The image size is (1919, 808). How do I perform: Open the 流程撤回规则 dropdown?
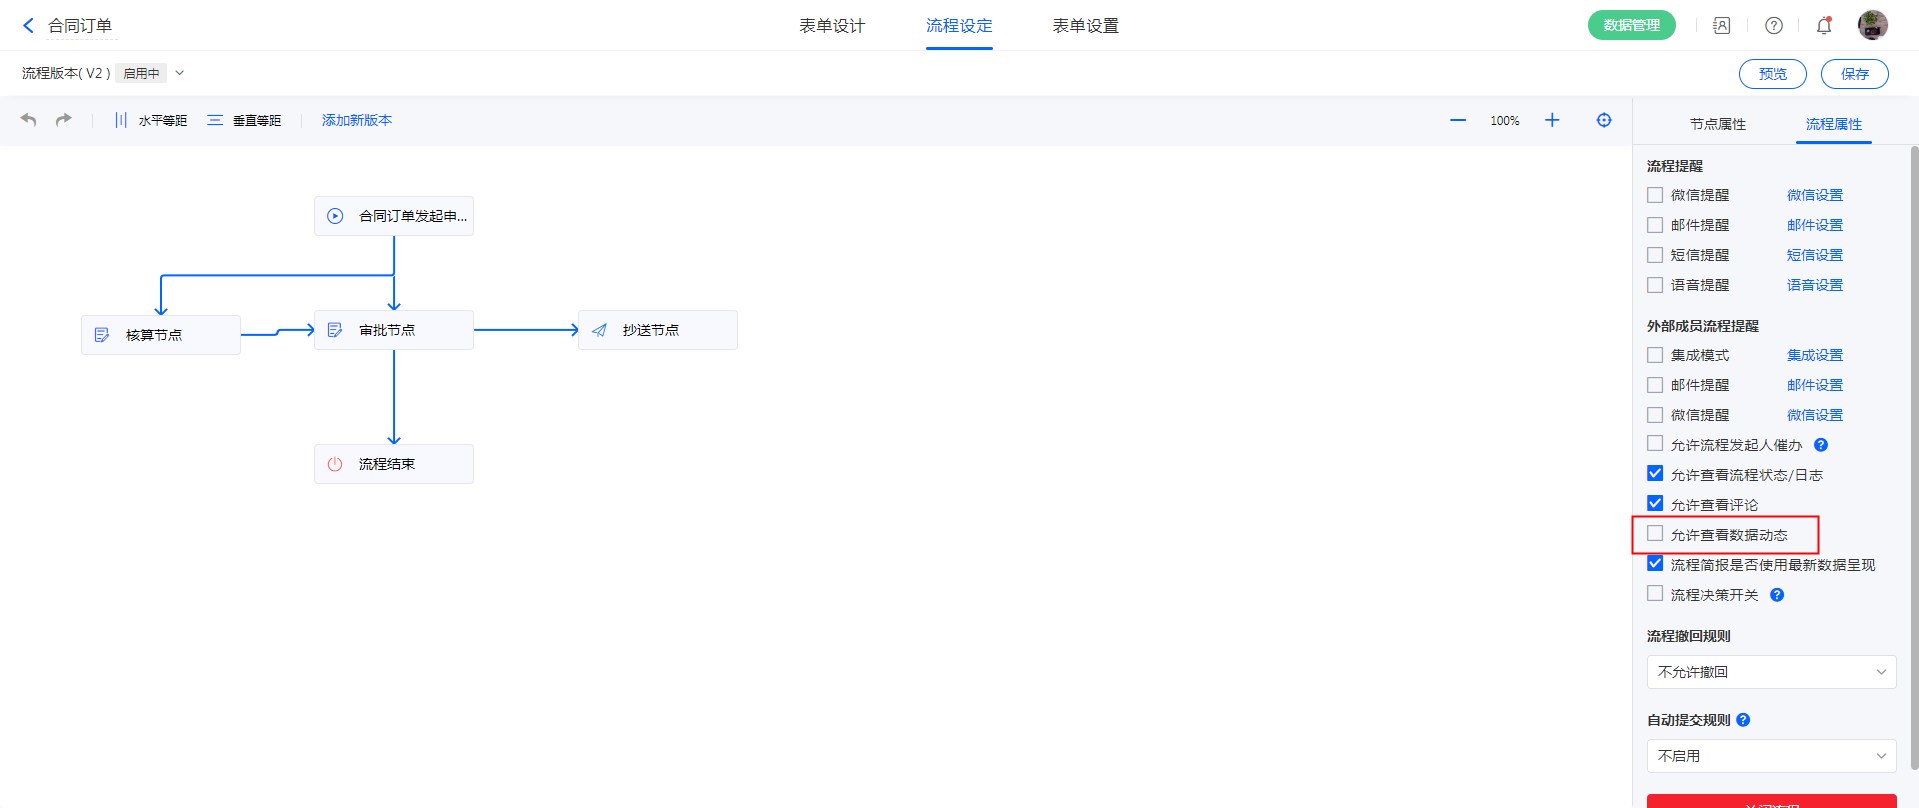(1771, 672)
